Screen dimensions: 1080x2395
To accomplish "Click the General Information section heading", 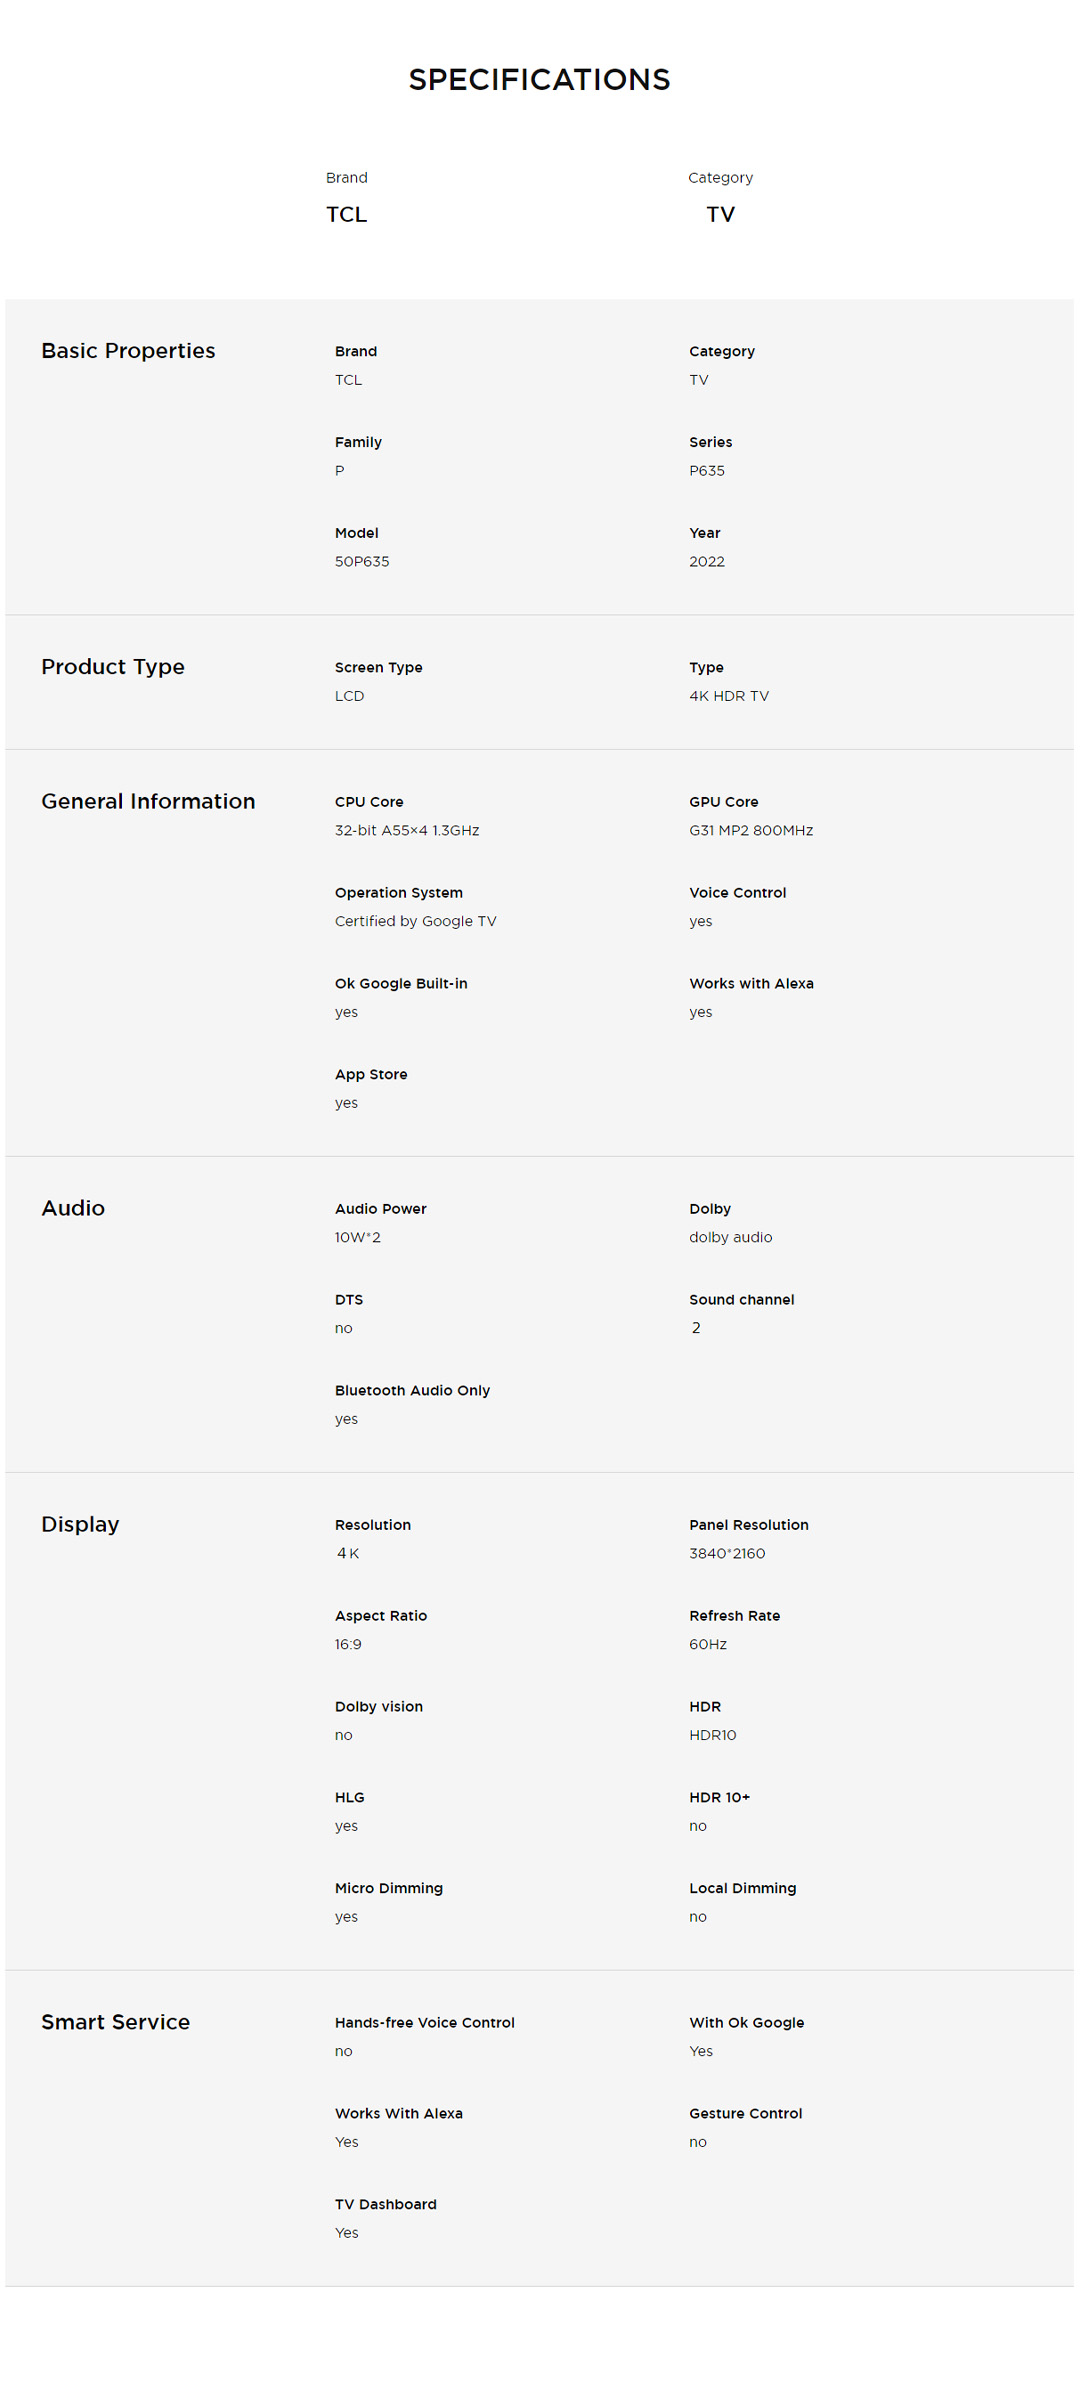I will [x=148, y=802].
